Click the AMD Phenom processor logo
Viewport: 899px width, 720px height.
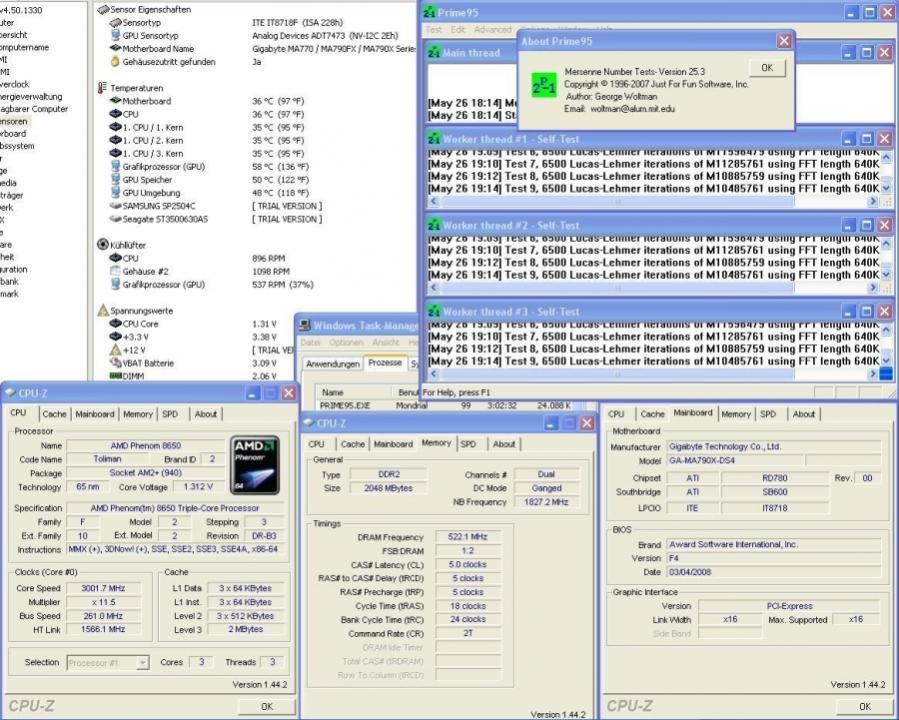255,465
